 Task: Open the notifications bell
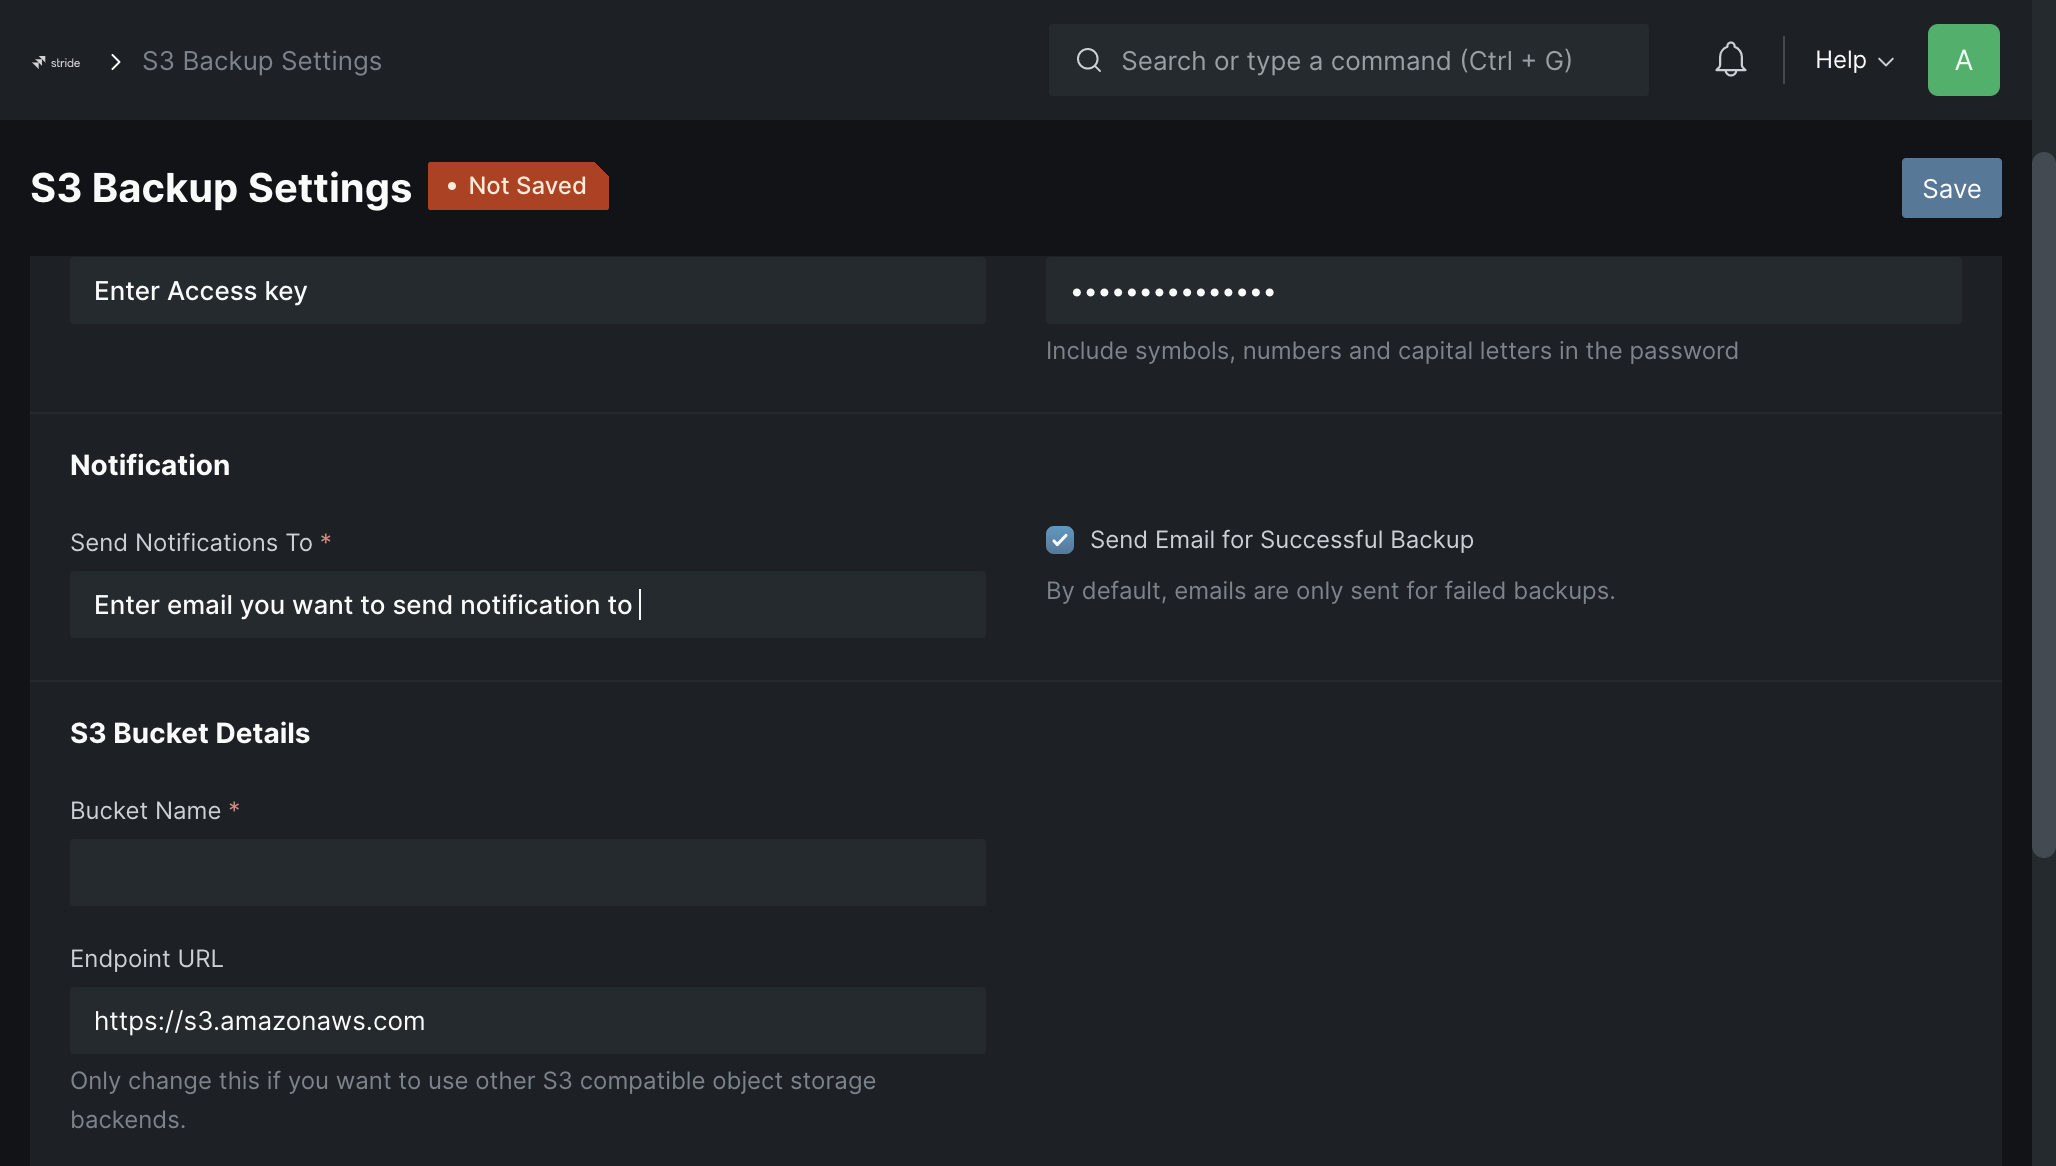[1730, 60]
